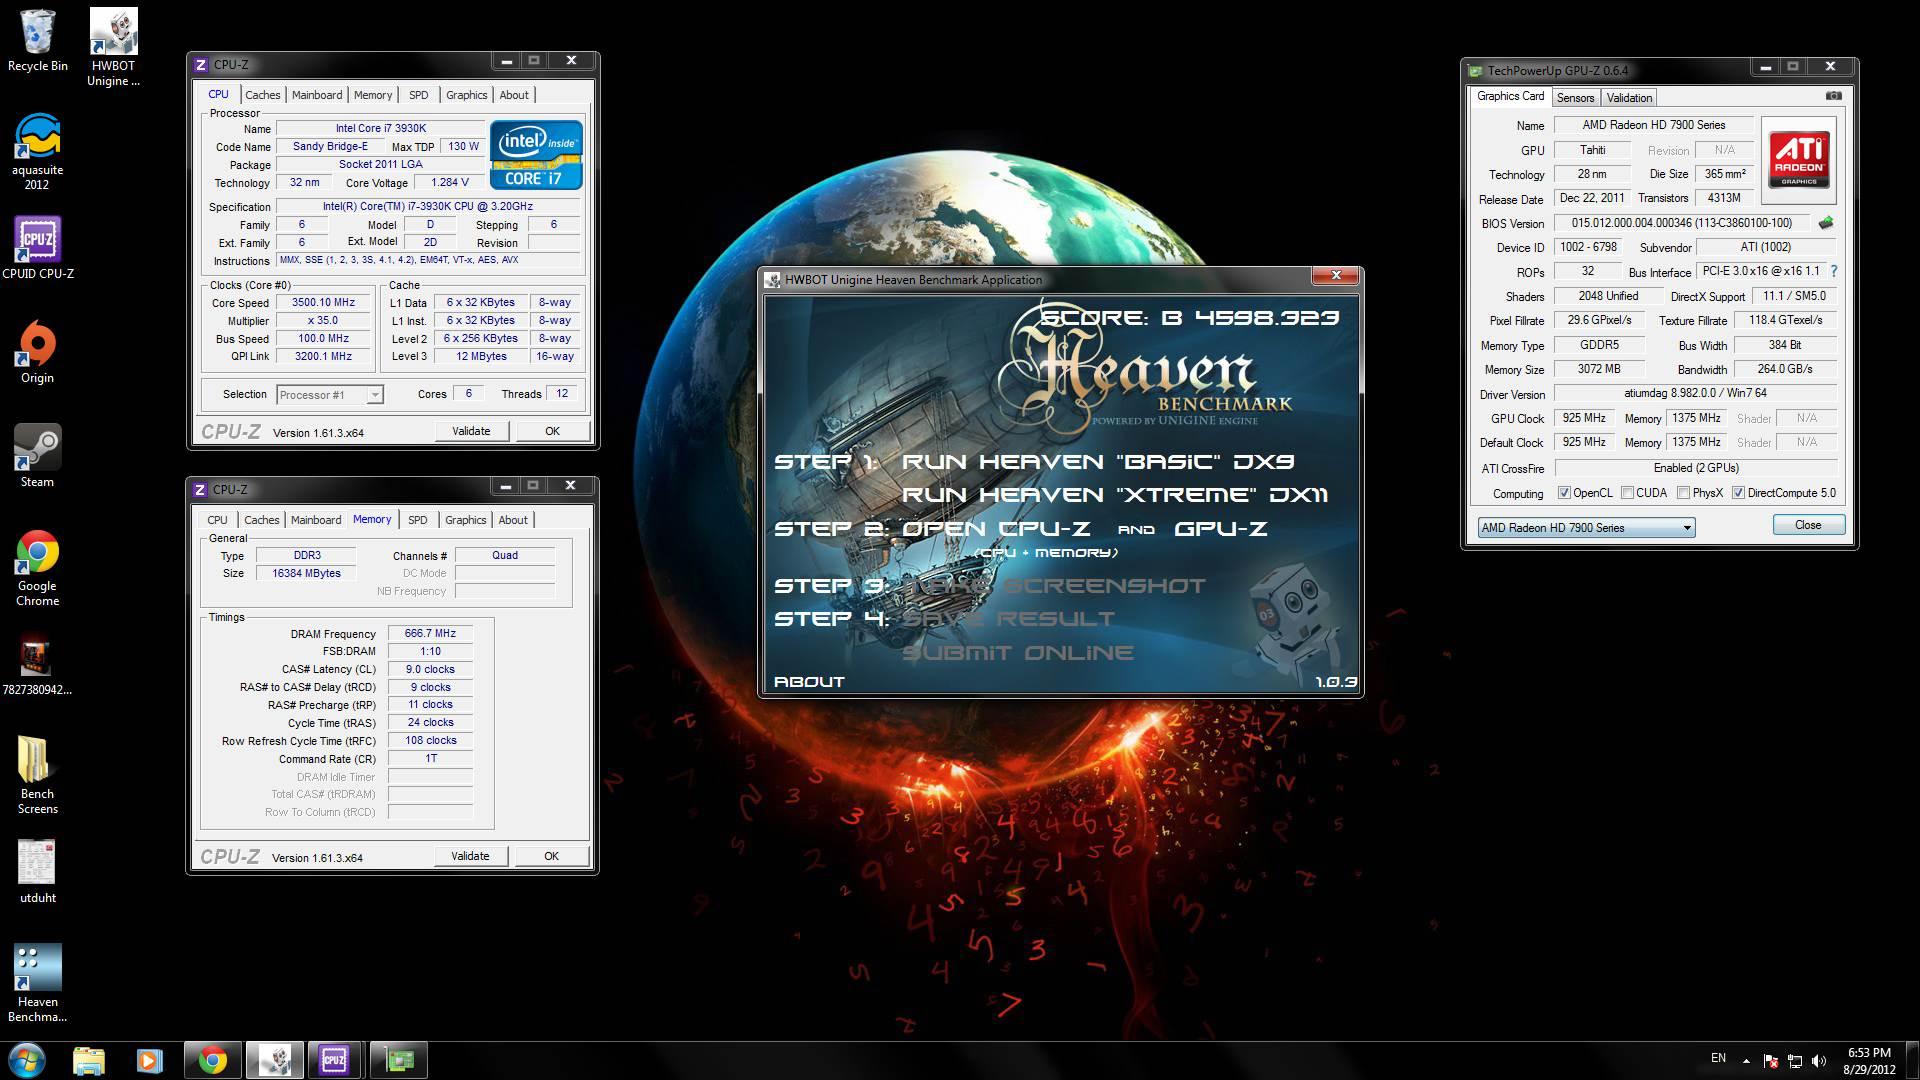Click Validate in the top CPU-Z window
Screen dimensions: 1920x1080
coord(471,431)
